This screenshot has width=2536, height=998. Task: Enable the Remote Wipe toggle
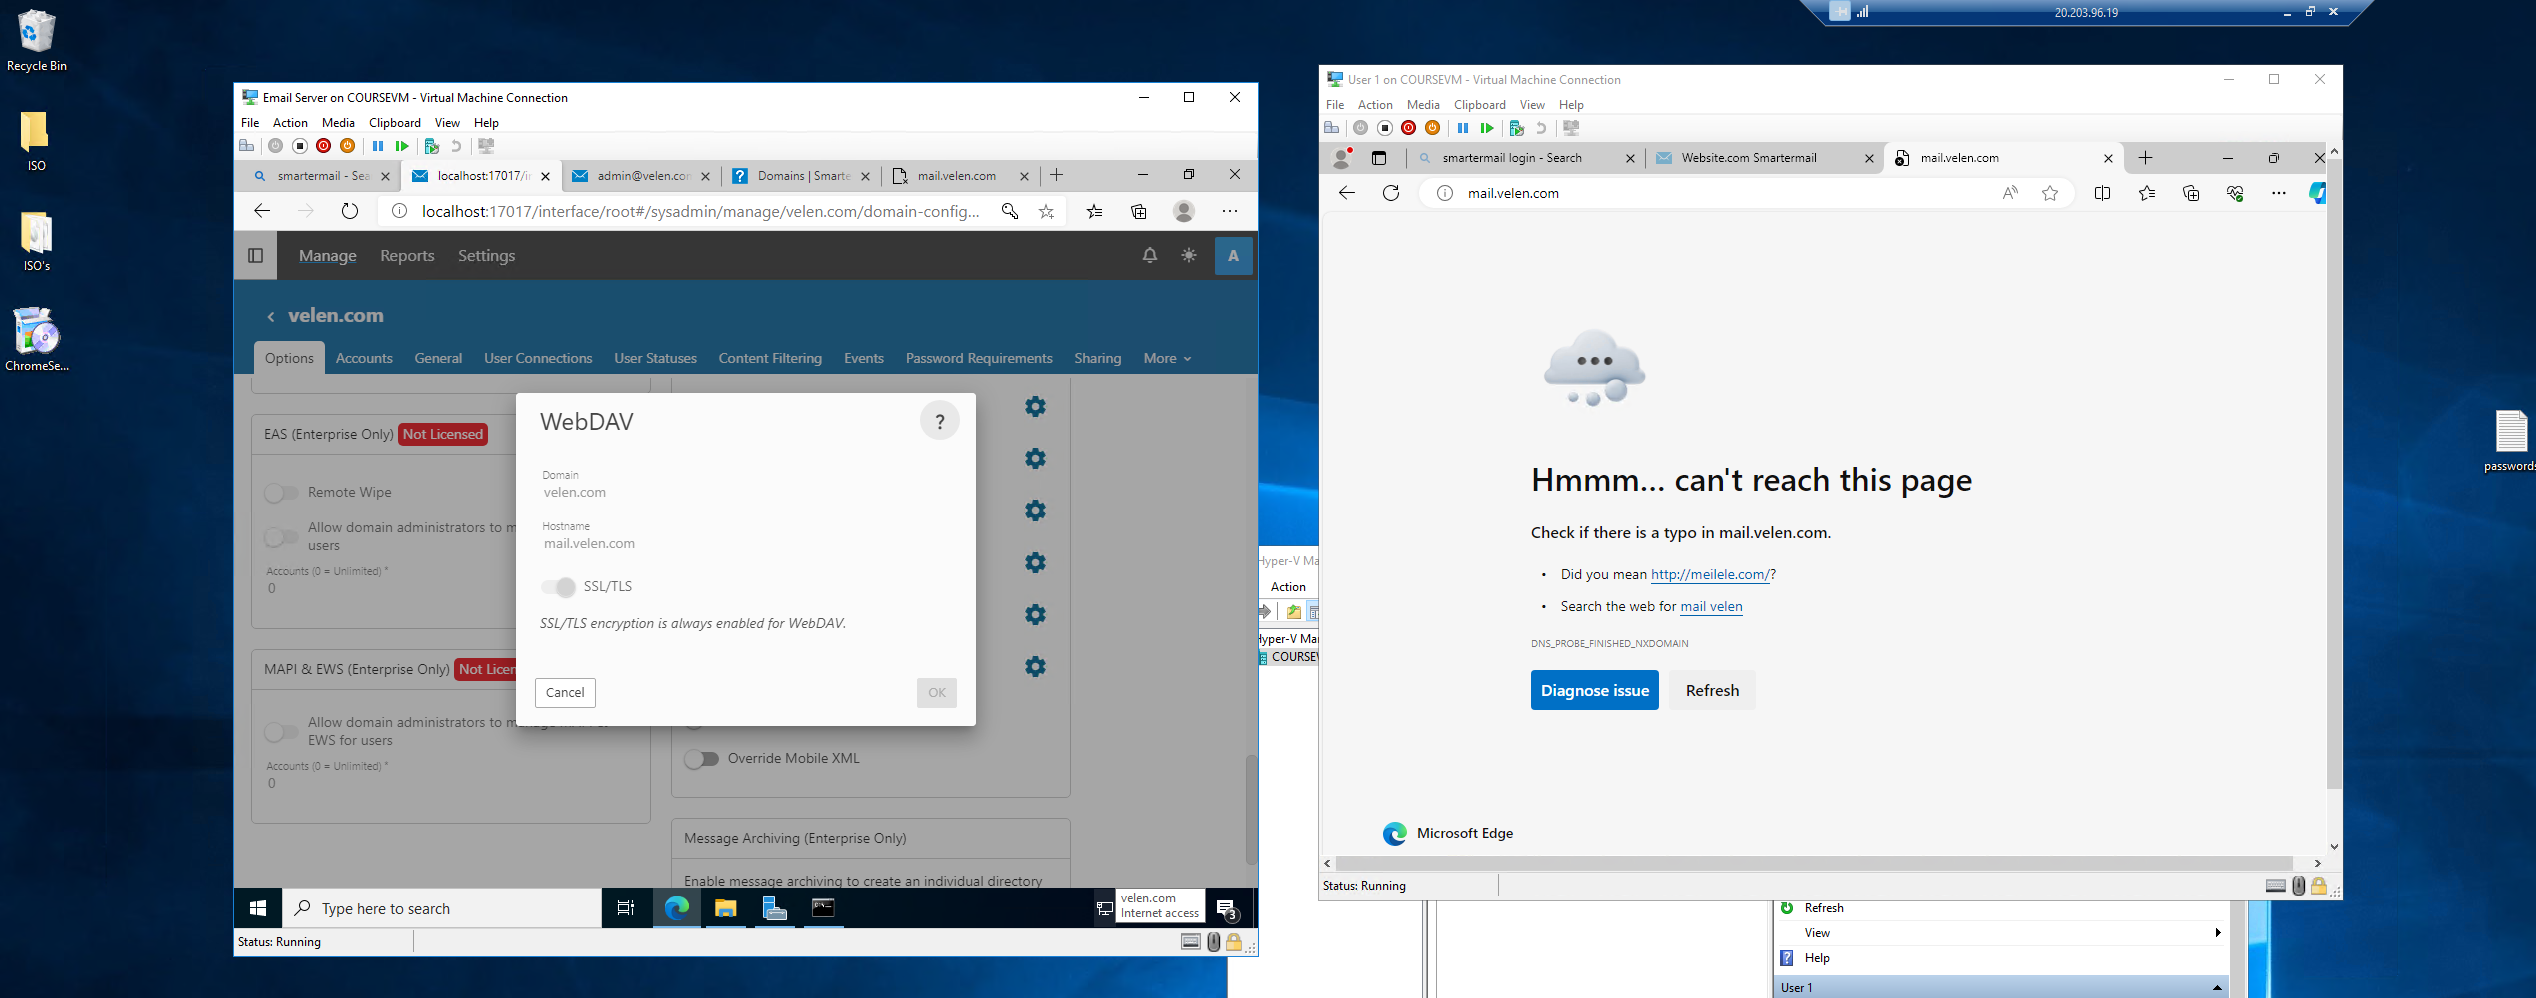click(282, 493)
